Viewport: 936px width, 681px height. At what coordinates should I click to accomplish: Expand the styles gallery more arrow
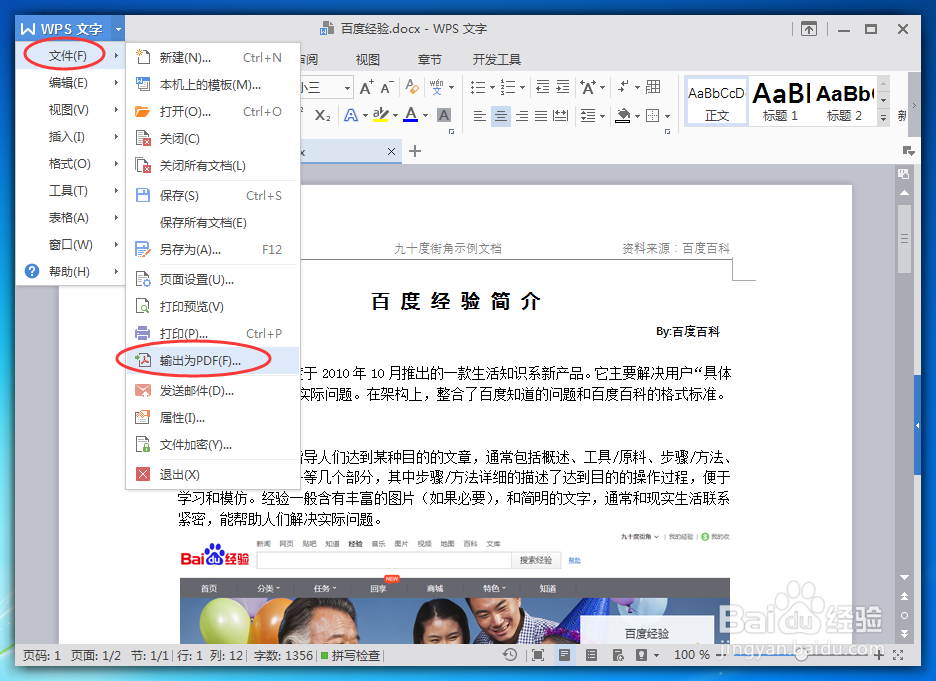click(883, 118)
